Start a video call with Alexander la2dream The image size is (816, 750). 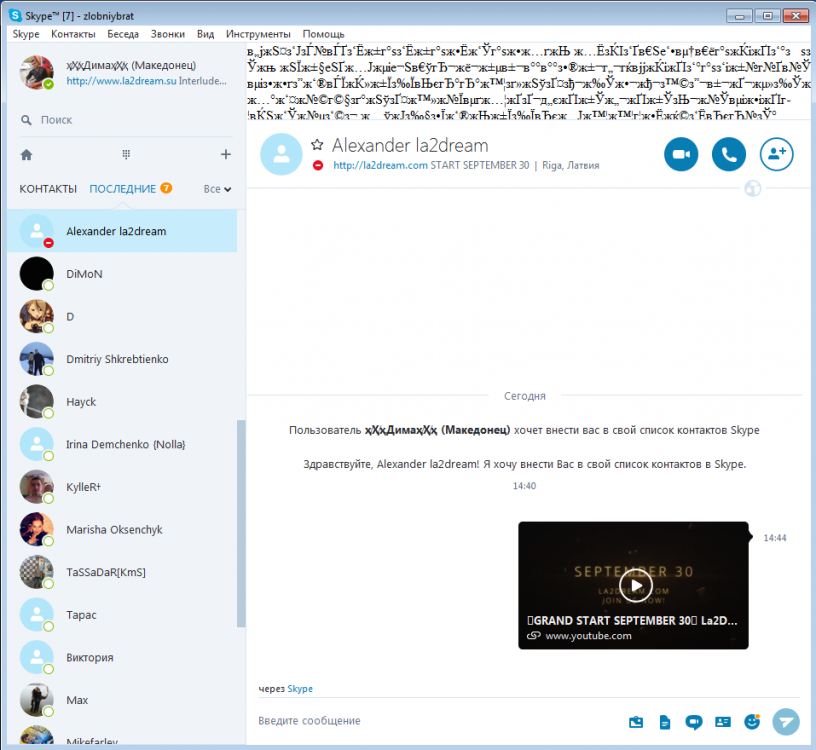click(x=681, y=154)
